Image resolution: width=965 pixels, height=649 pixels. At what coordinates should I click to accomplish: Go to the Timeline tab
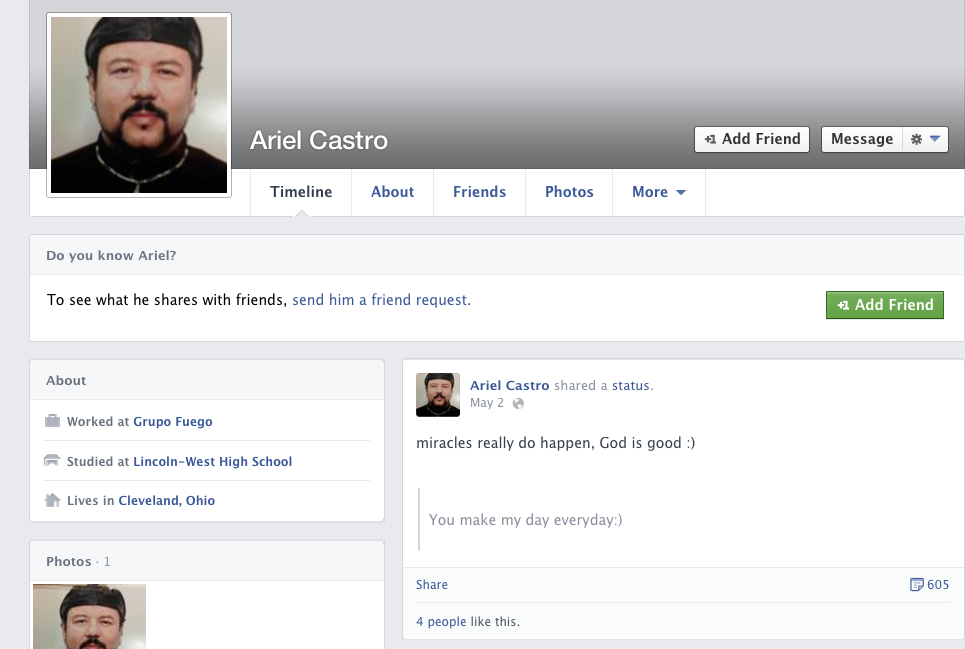(x=301, y=192)
